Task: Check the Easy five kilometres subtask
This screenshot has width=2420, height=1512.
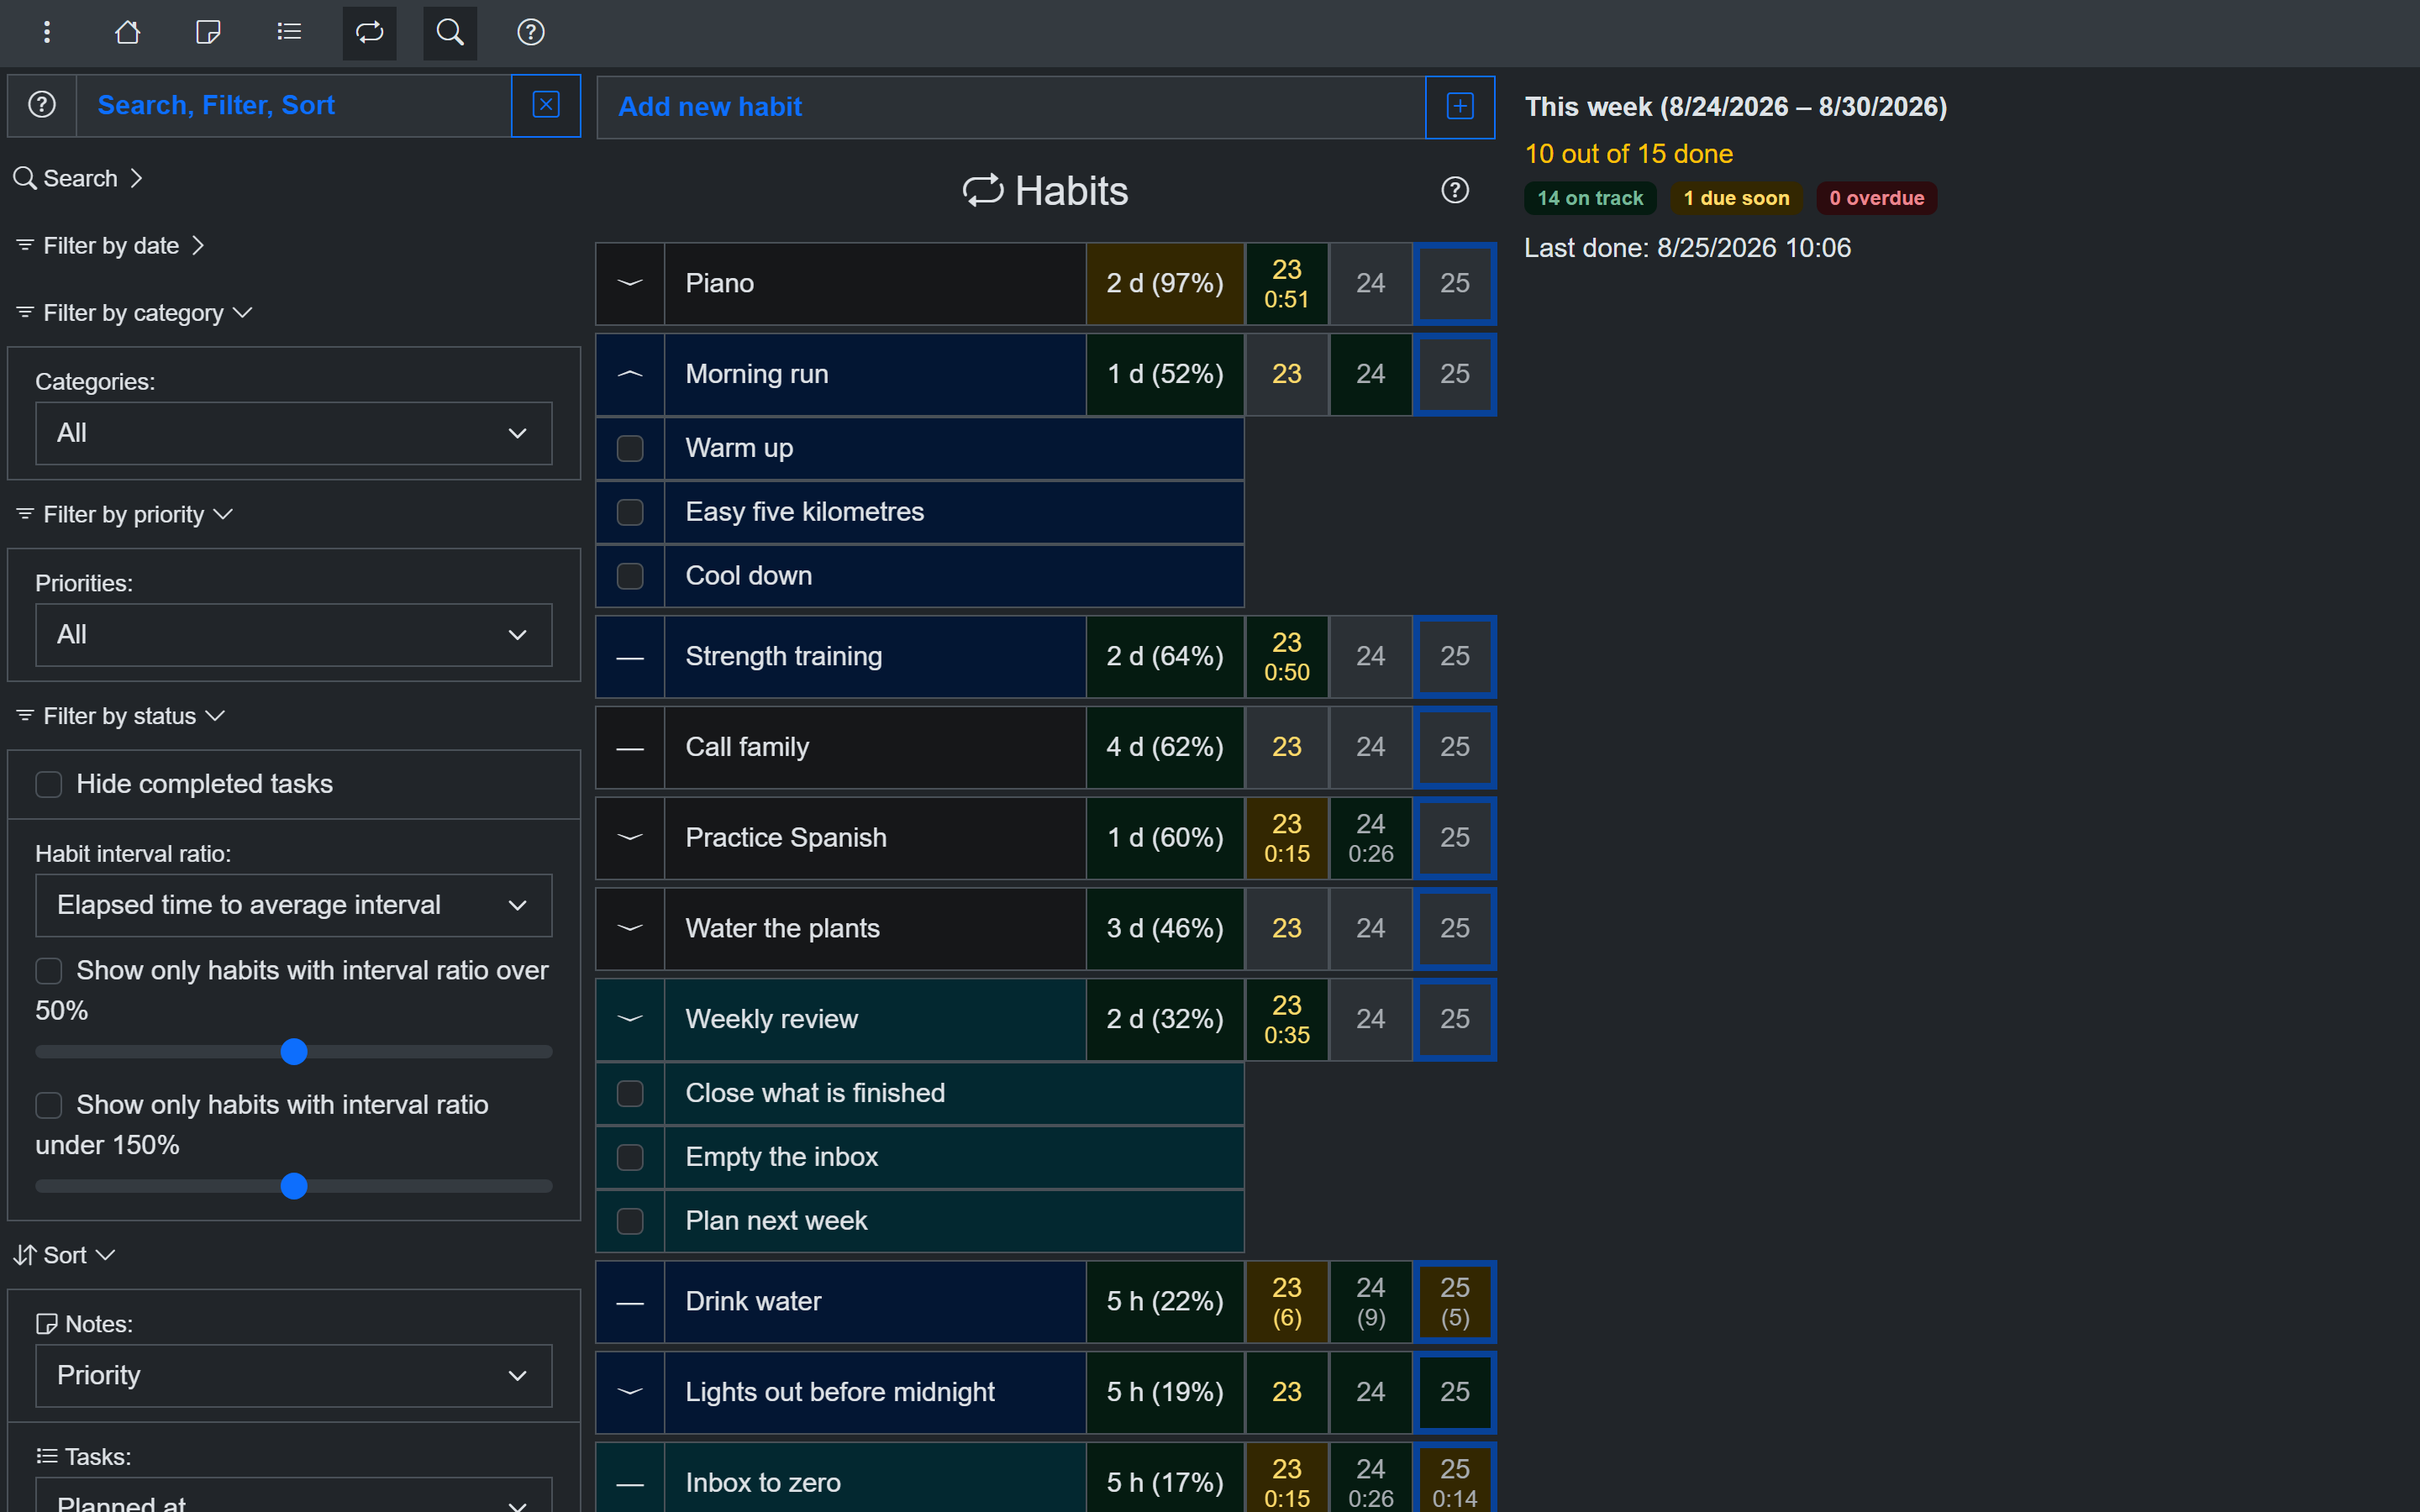Action: (630, 512)
